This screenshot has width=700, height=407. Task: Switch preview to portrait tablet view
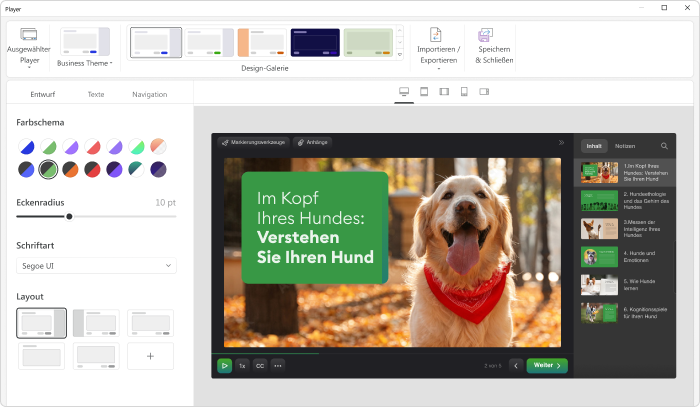[424, 92]
